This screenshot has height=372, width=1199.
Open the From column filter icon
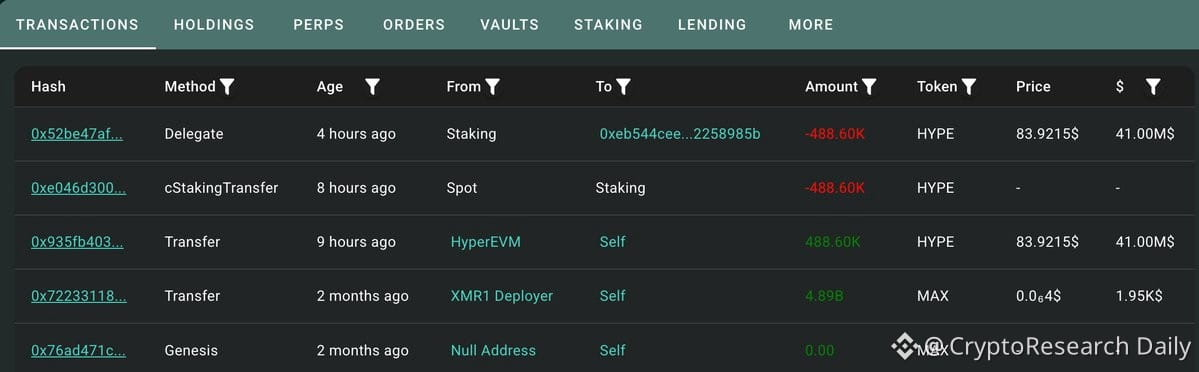click(x=492, y=86)
